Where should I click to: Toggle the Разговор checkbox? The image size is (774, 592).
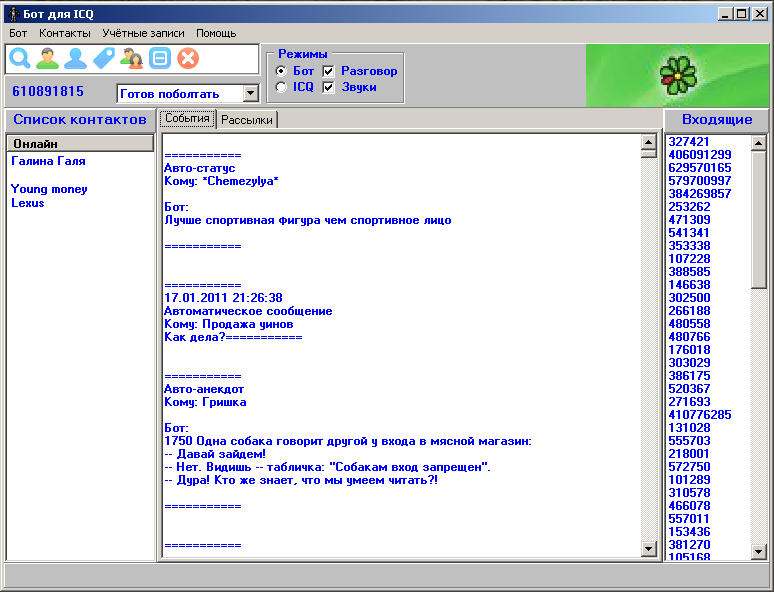(x=328, y=71)
